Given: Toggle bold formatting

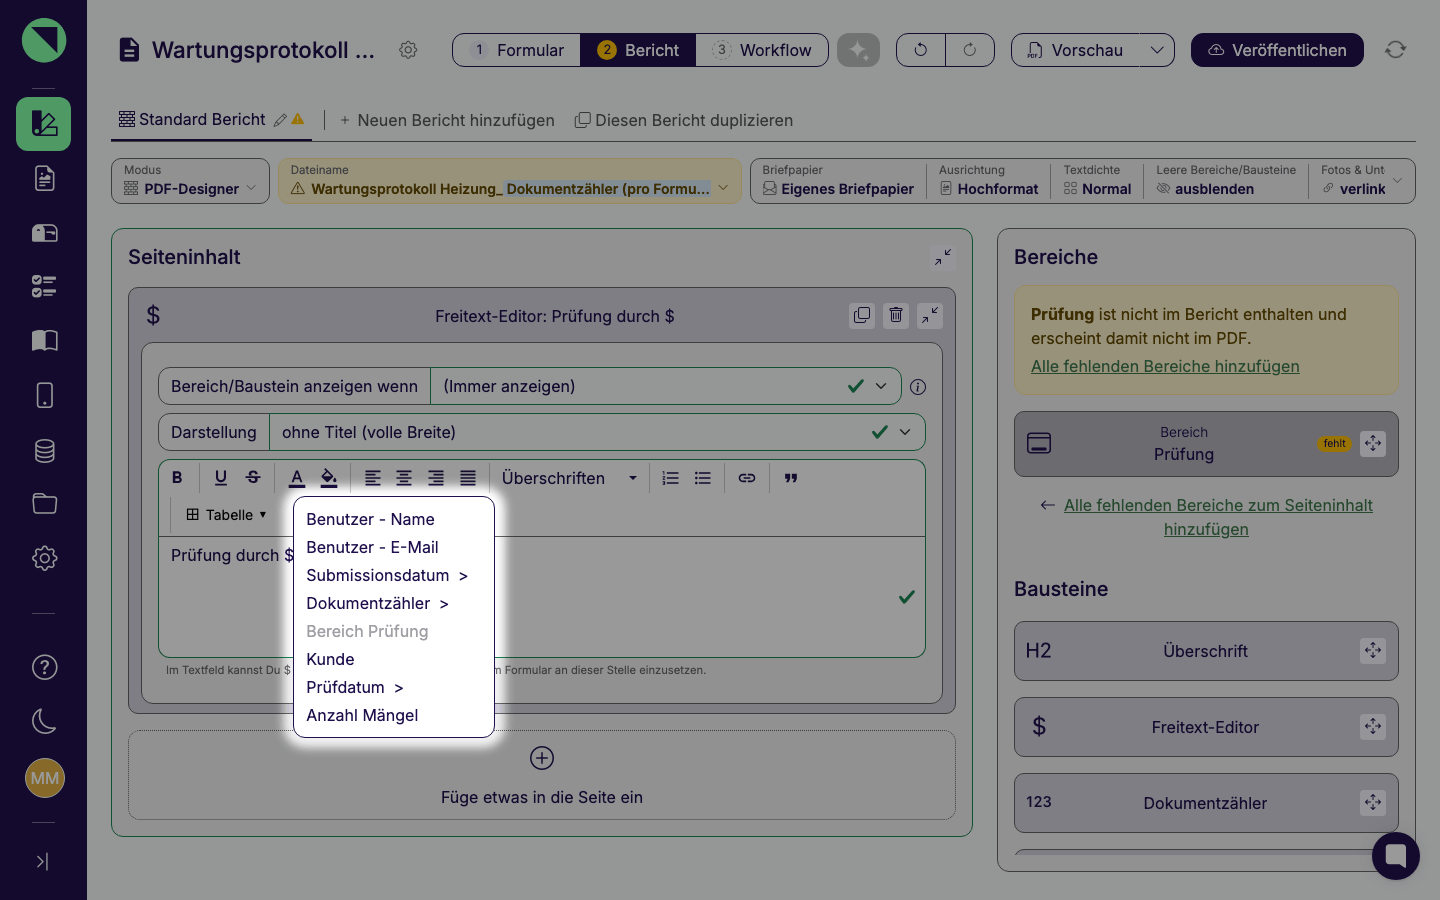Looking at the screenshot, I should [177, 478].
